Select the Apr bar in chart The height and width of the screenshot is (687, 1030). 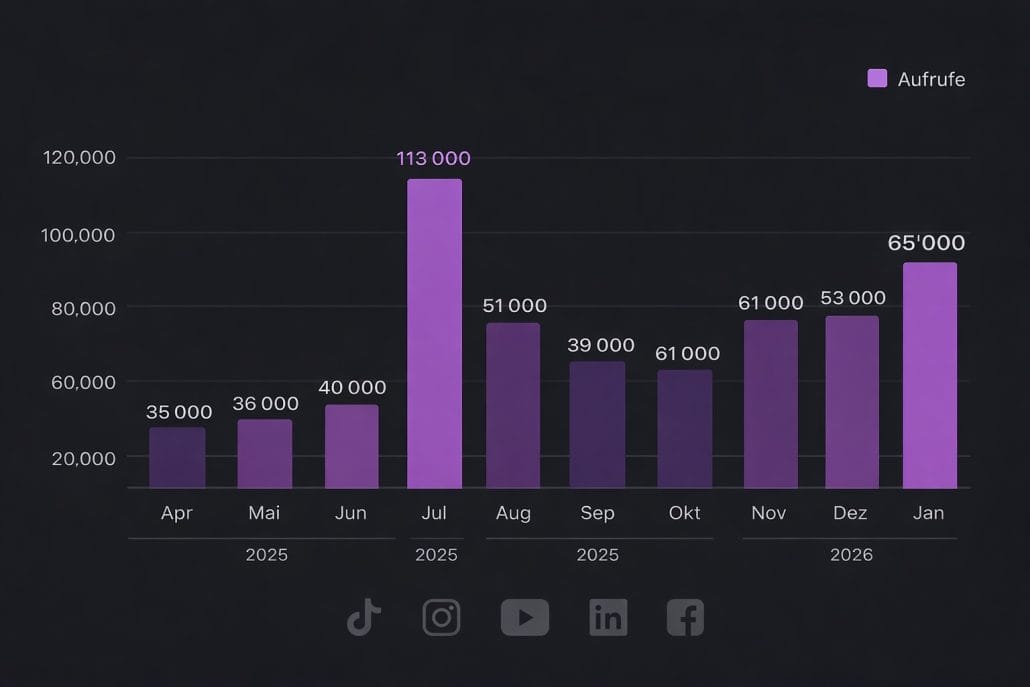point(177,457)
